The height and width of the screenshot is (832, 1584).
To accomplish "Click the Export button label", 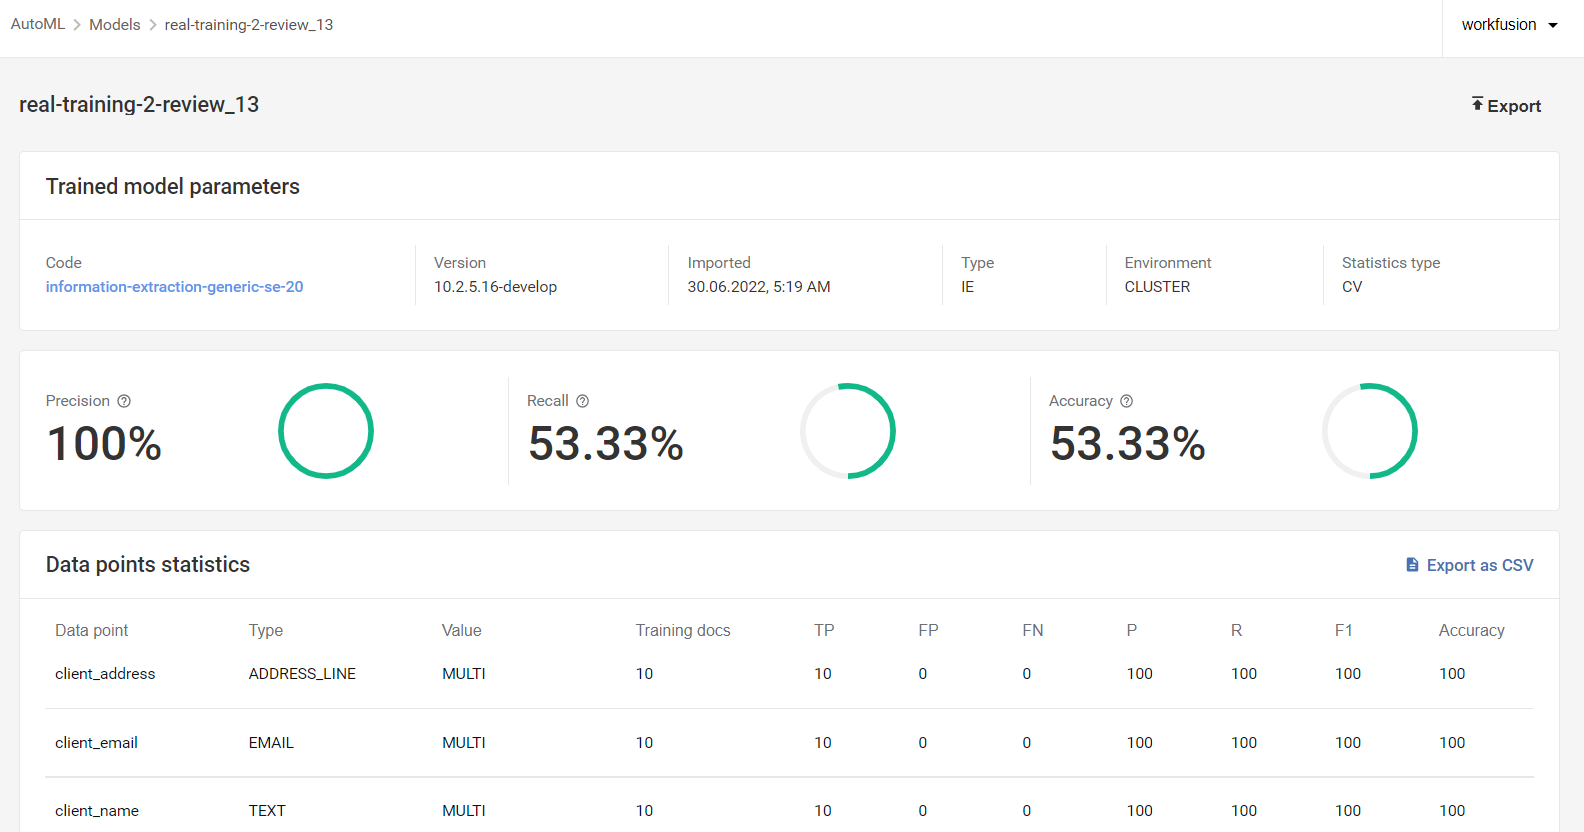I will [1514, 106].
